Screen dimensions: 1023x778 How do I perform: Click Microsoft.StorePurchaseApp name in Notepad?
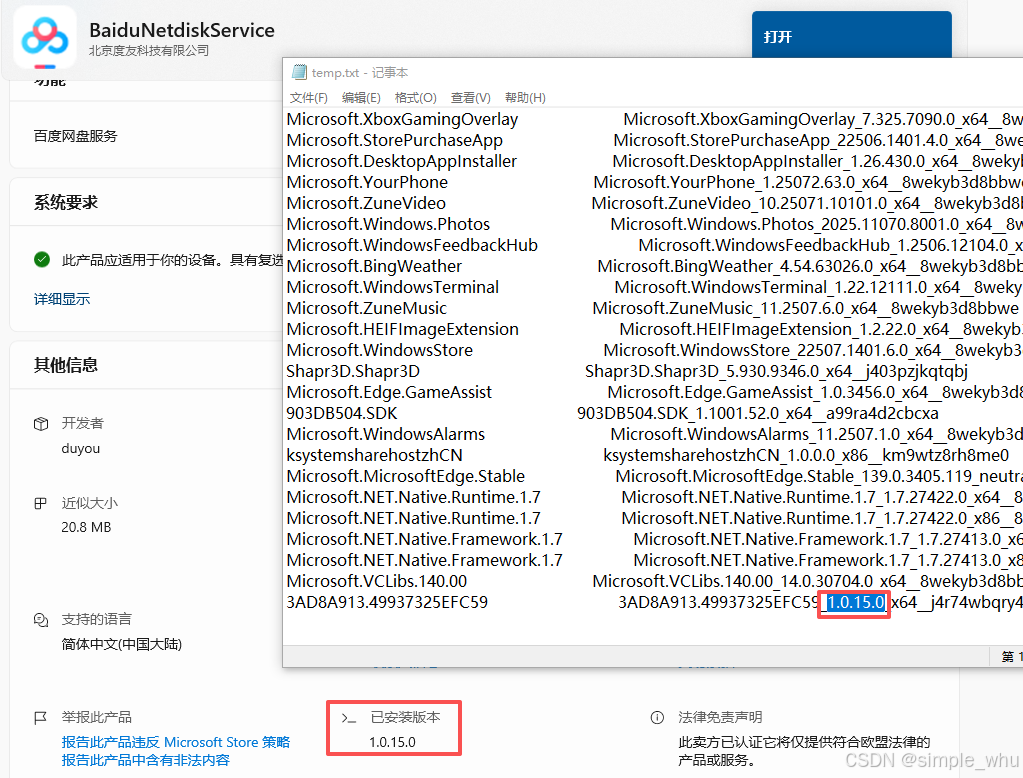395,140
